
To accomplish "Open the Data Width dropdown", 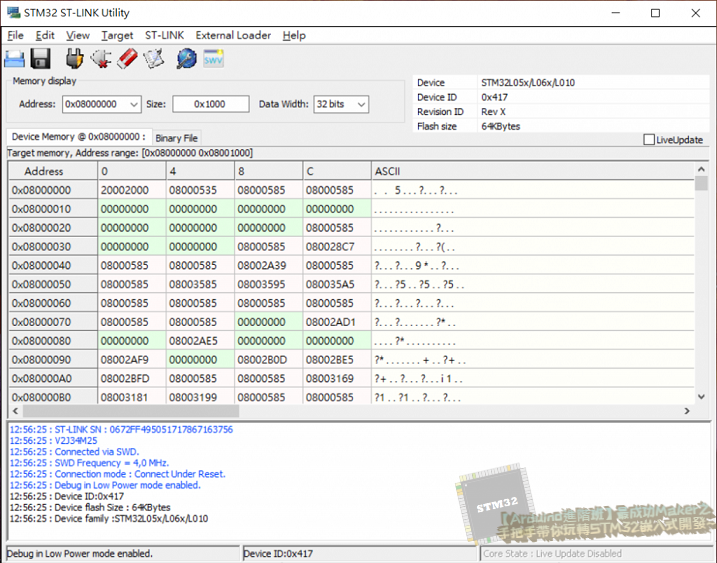I will pyautogui.click(x=361, y=104).
